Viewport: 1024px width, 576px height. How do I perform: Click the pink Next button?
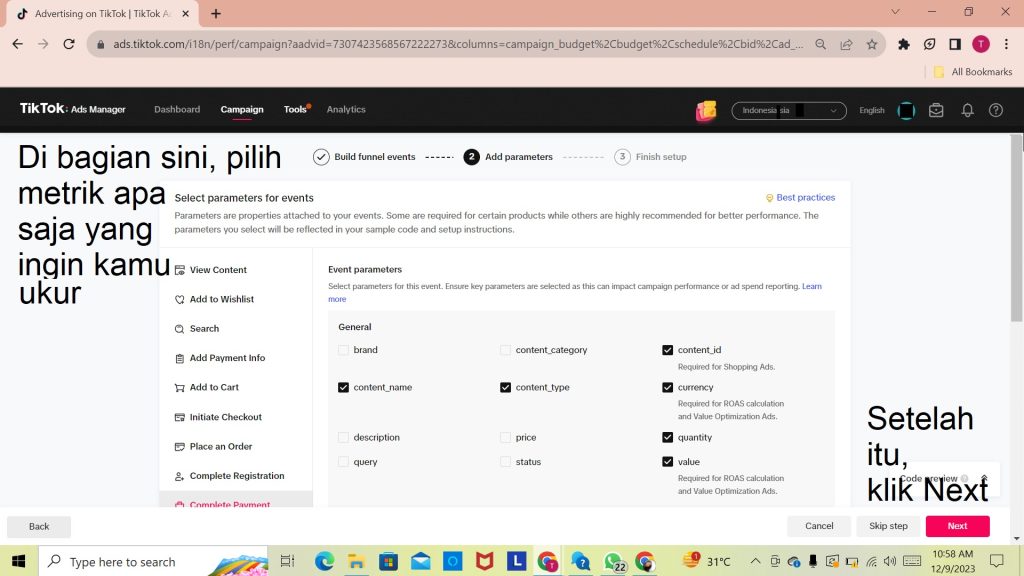pos(957,526)
